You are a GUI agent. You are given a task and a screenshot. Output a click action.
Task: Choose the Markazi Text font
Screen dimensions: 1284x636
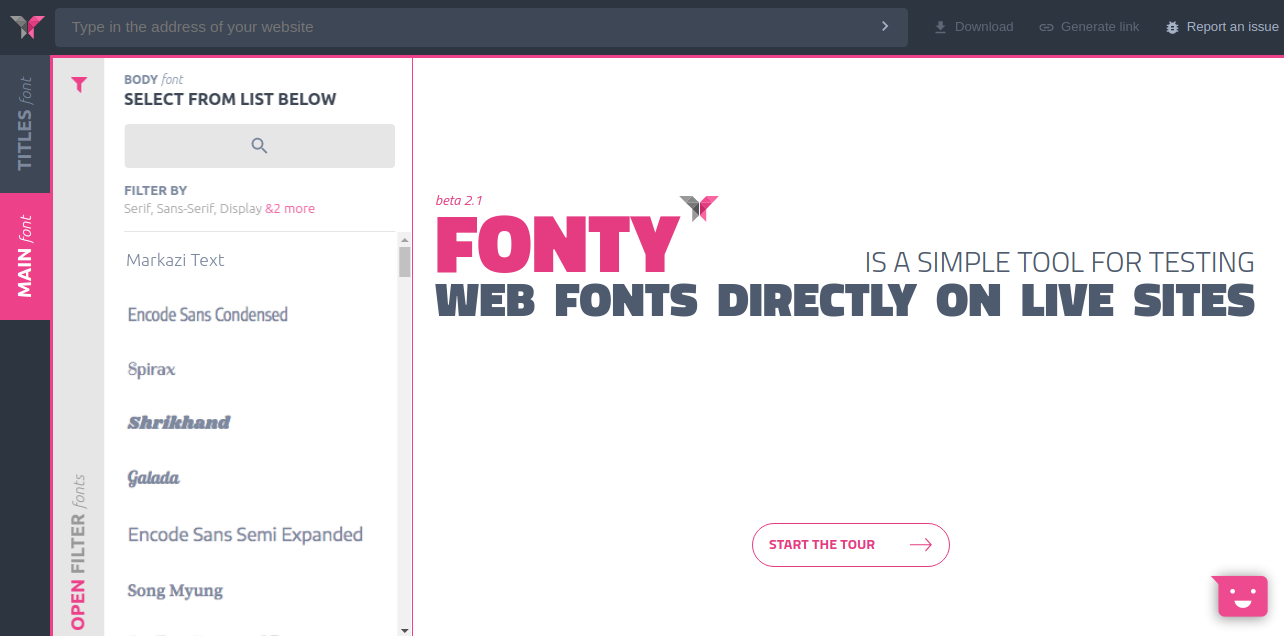point(175,260)
